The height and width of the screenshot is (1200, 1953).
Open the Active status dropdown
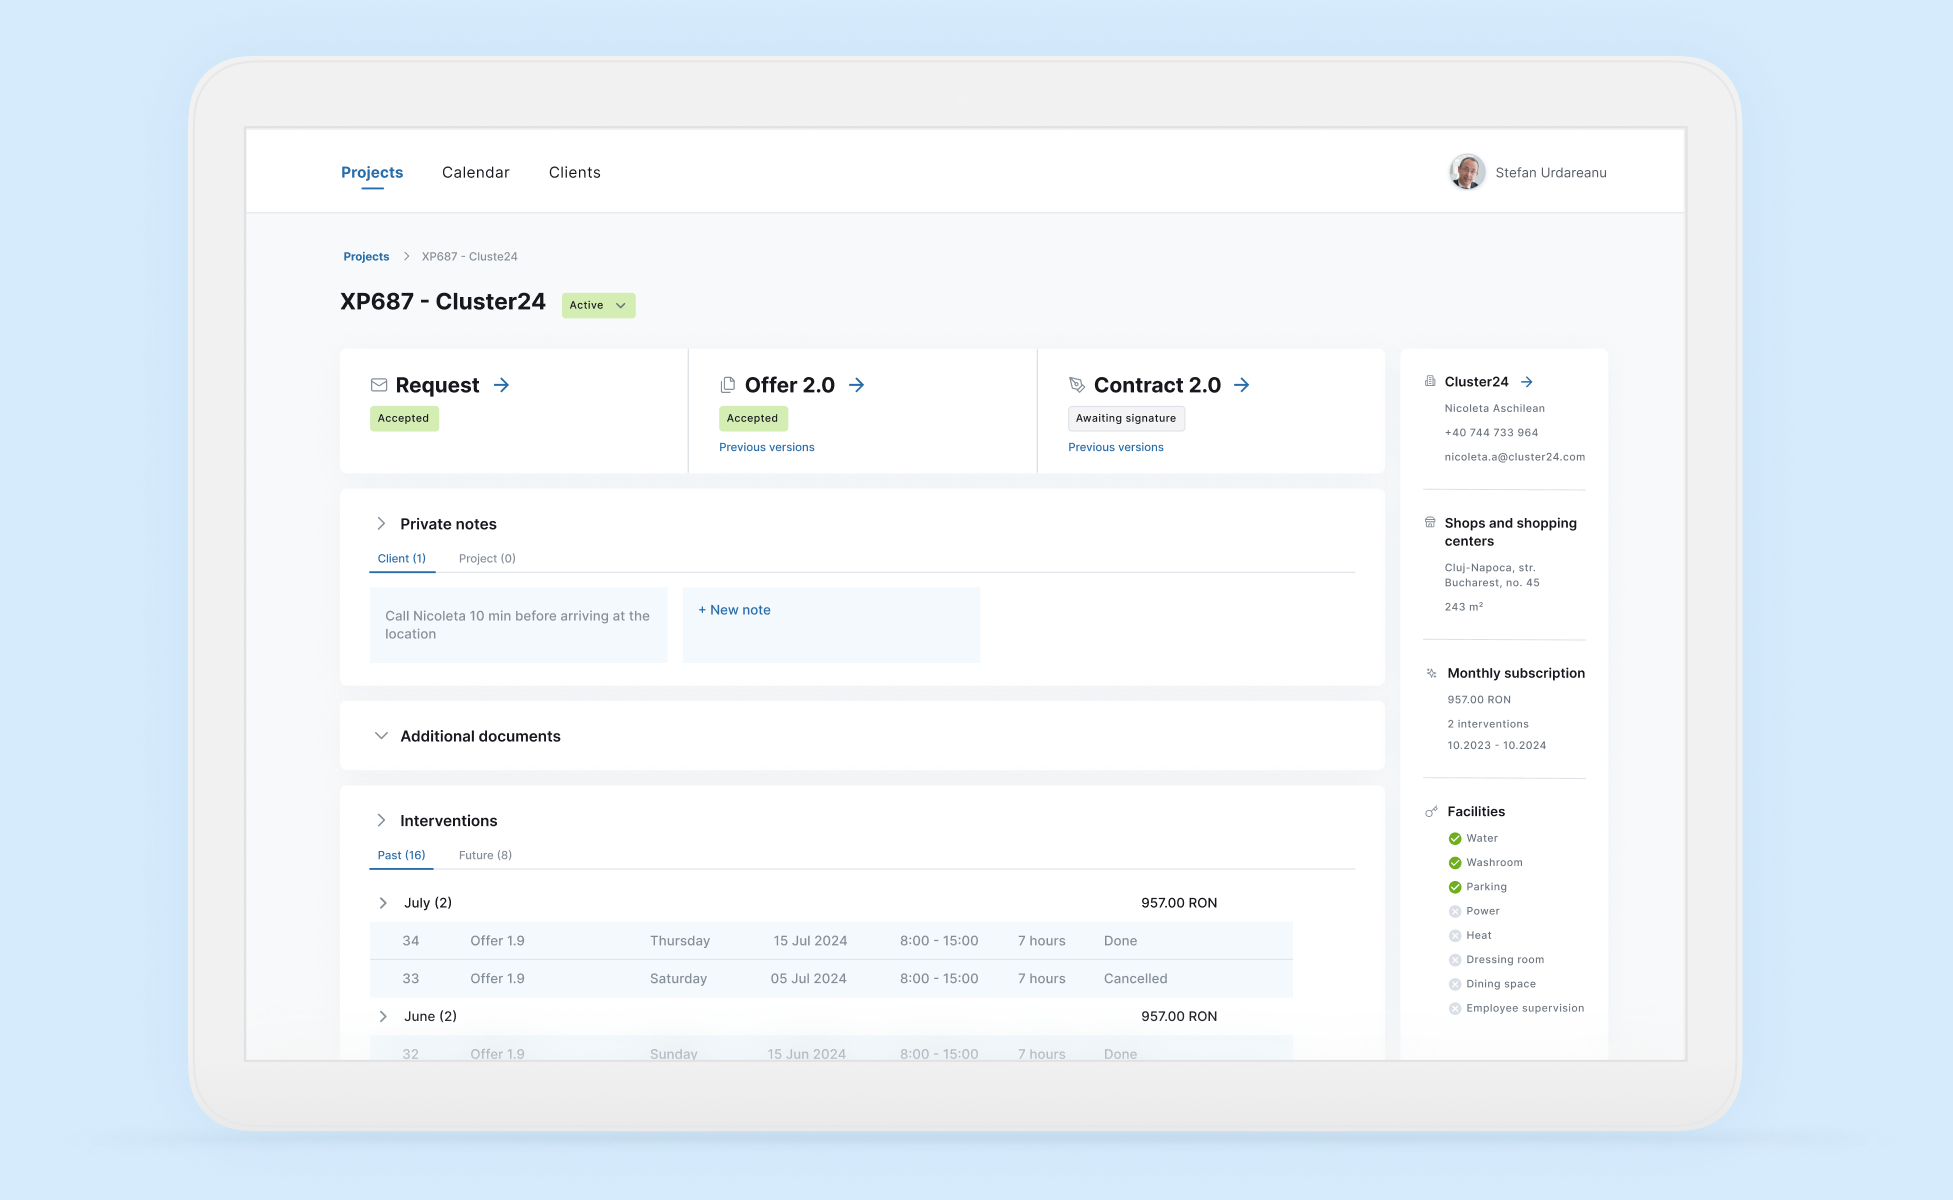[598, 305]
